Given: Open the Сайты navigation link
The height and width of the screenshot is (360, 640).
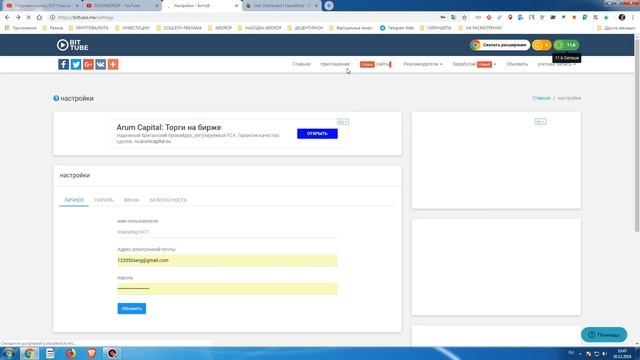Looking at the screenshot, I should (376, 64).
